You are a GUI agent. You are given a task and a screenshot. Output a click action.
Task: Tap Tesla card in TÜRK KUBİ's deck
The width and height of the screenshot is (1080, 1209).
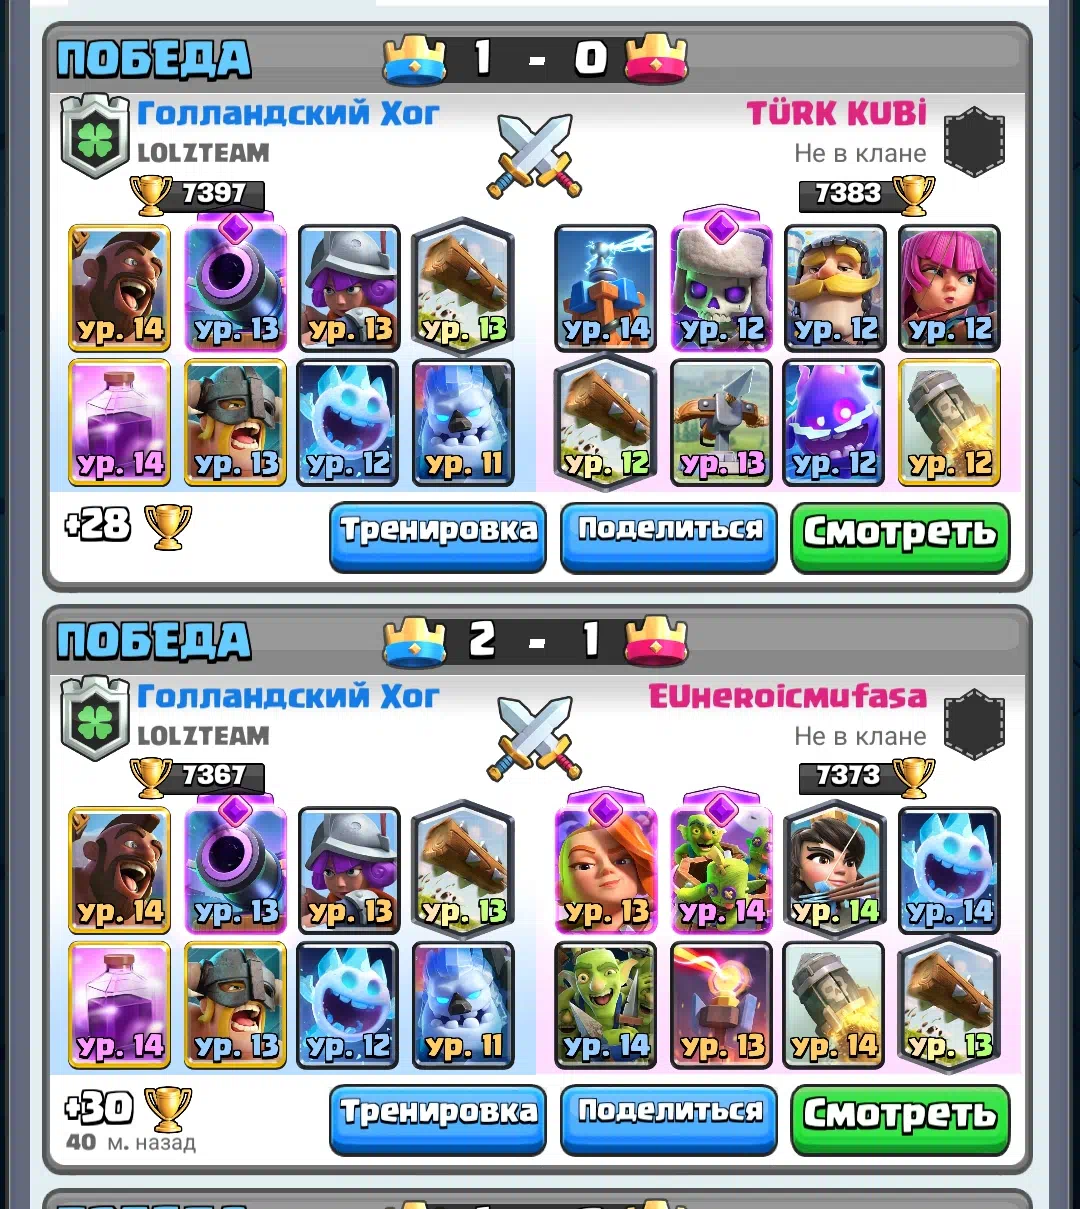pyautogui.click(x=605, y=289)
